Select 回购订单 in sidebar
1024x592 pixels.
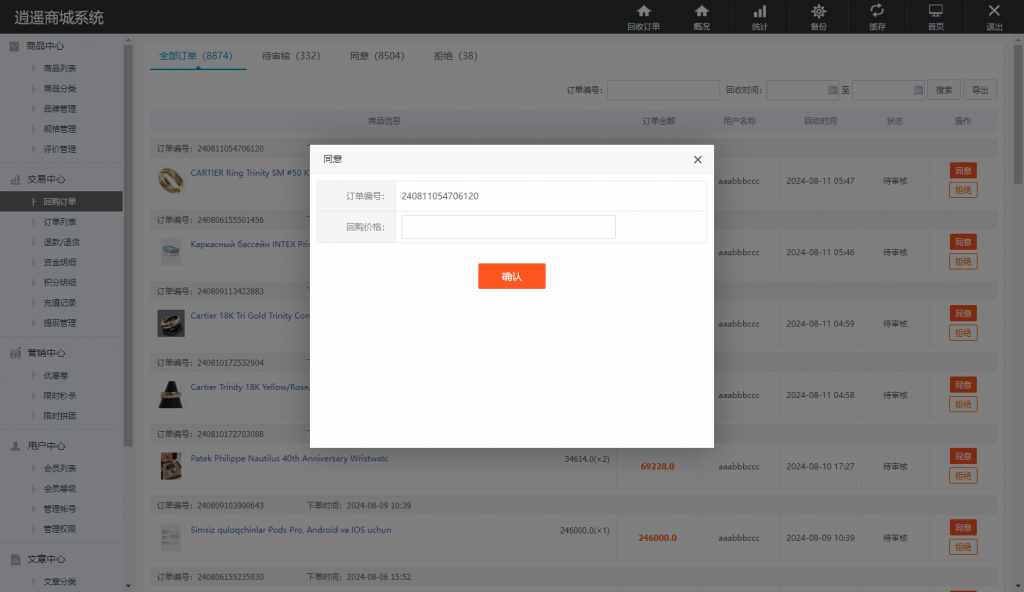[x=61, y=201]
